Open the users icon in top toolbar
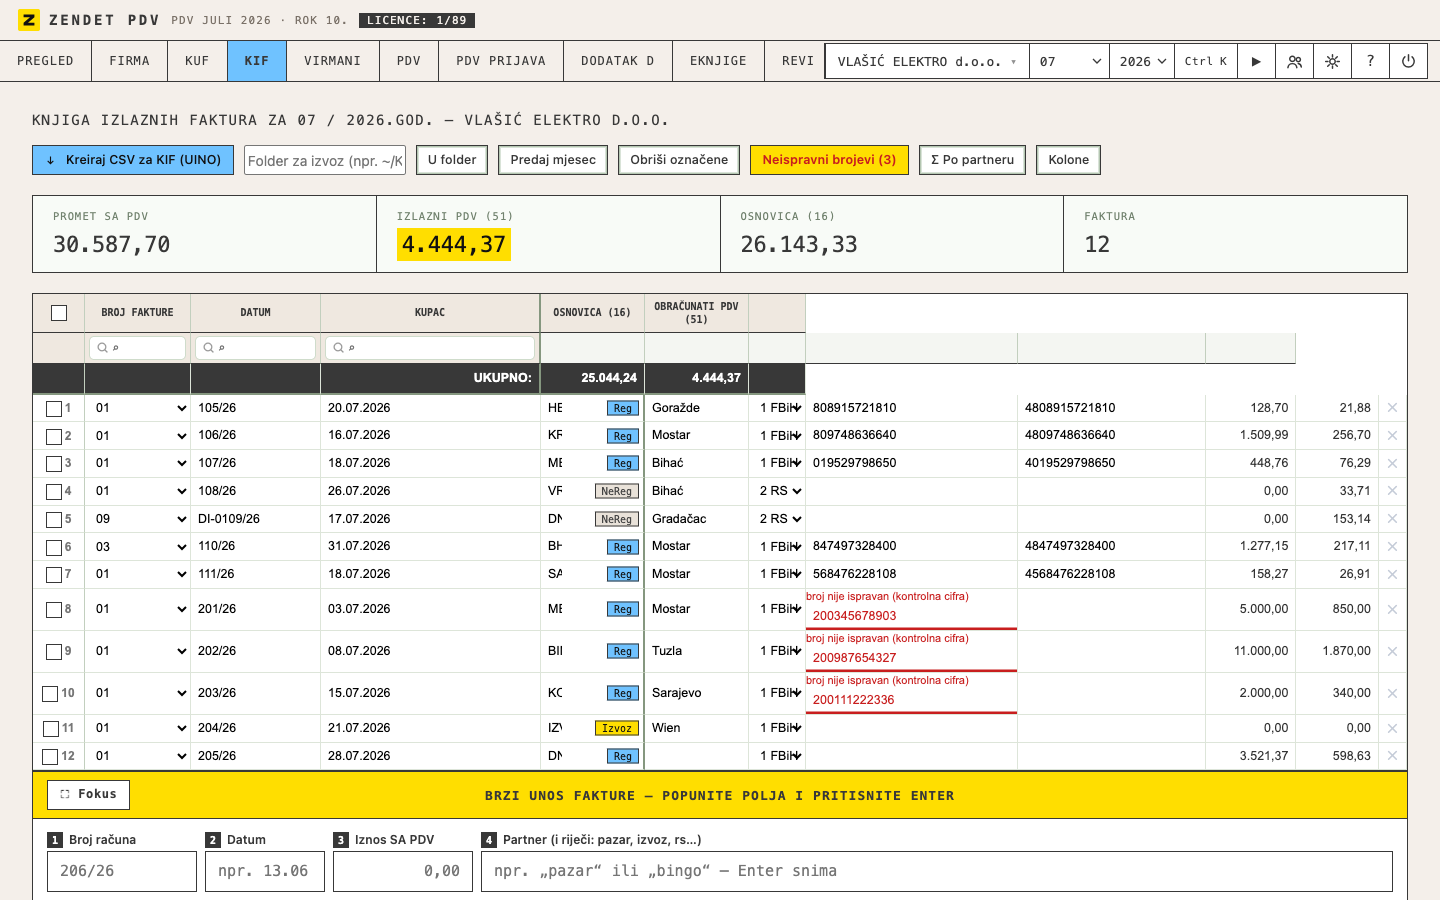Image resolution: width=1440 pixels, height=900 pixels. coord(1294,61)
